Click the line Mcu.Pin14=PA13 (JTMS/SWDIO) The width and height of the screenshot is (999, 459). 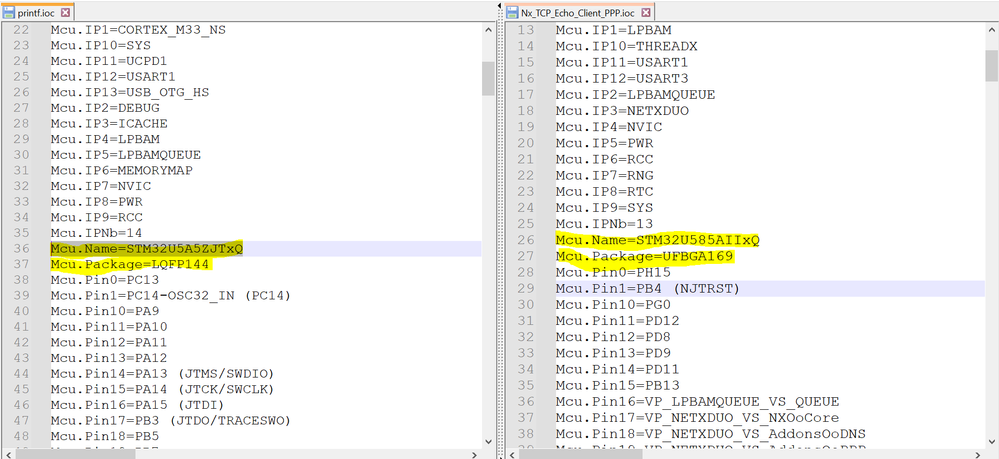tap(162, 374)
